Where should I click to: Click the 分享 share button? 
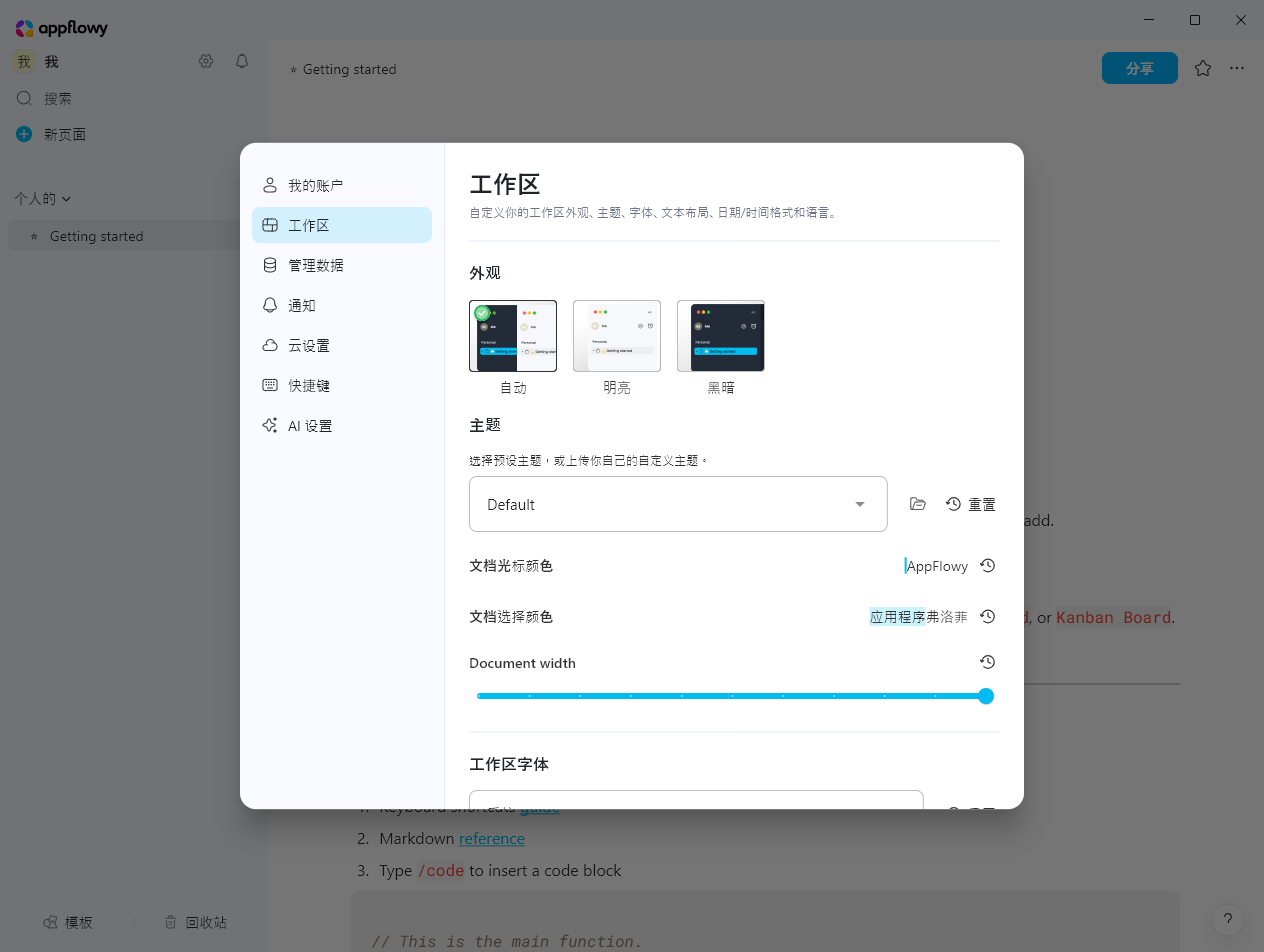tap(1140, 68)
